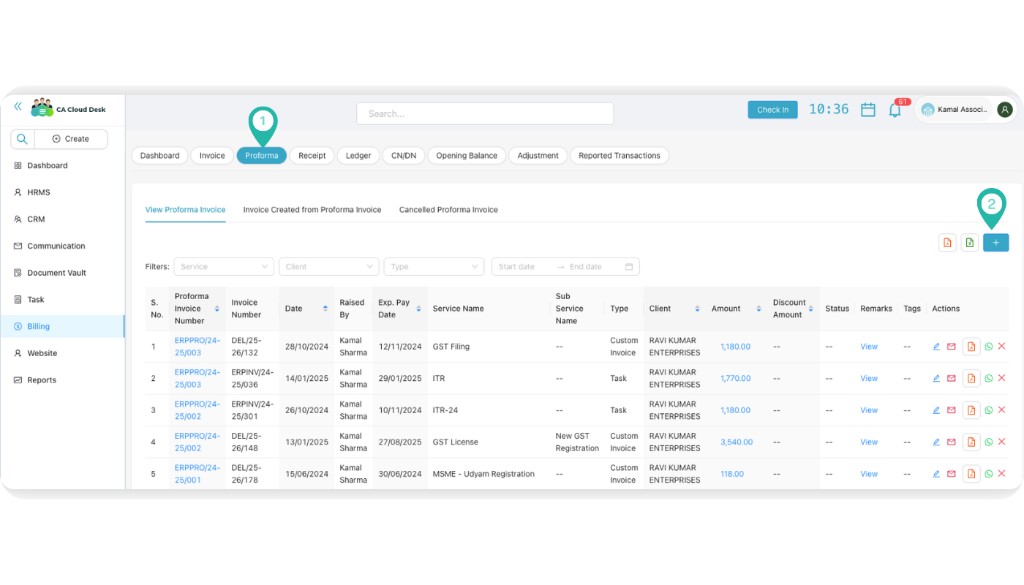Edit the ITR-24 proforma invoice
The height and width of the screenshot is (585, 1024).
point(936,410)
